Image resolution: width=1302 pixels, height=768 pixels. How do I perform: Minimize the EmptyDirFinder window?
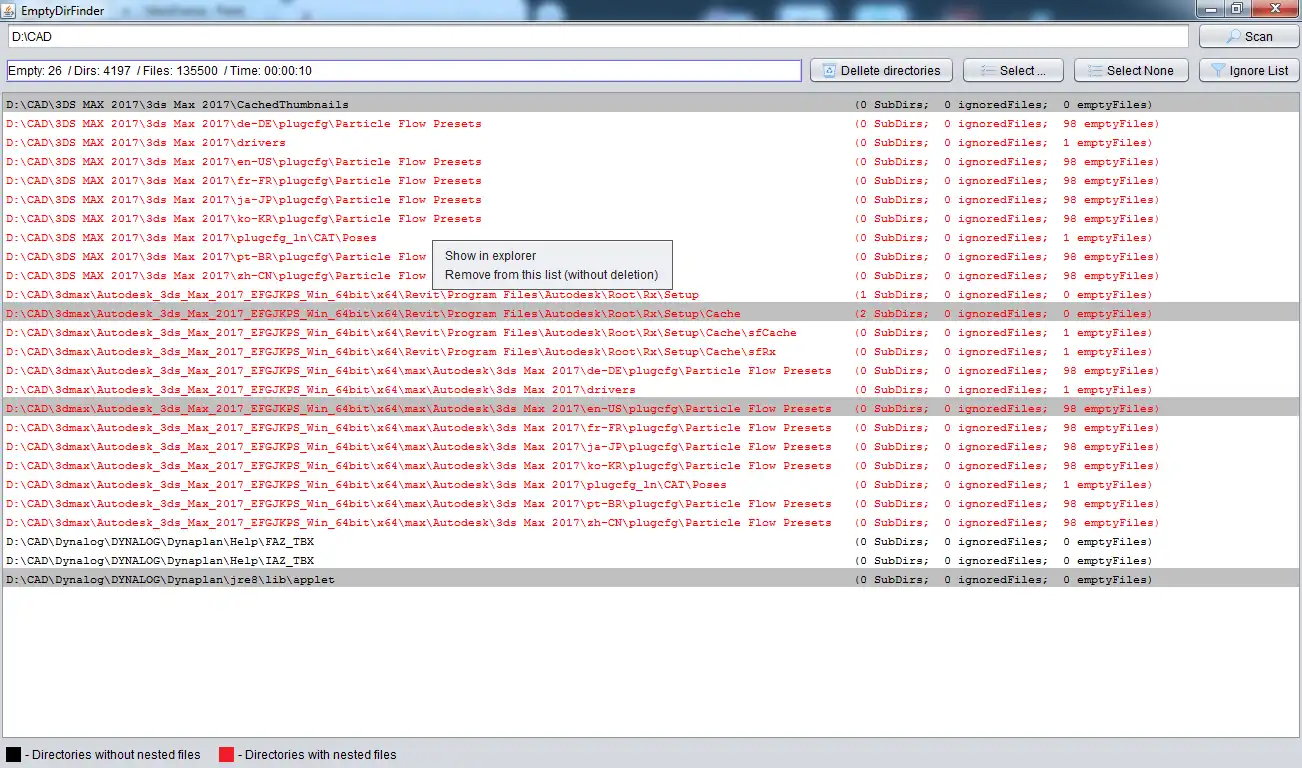(x=1211, y=8)
